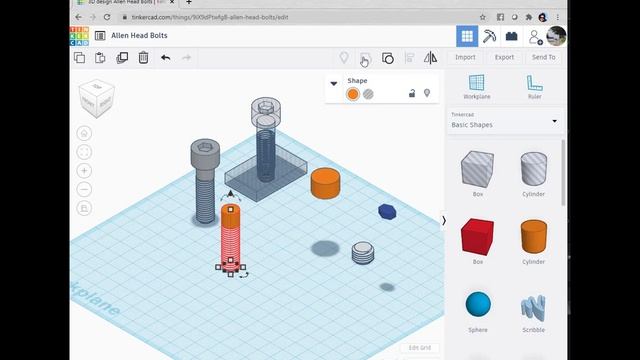The height and width of the screenshot is (360, 640).
Task: Invite a collaborator with add-person icon
Action: pos(535,37)
